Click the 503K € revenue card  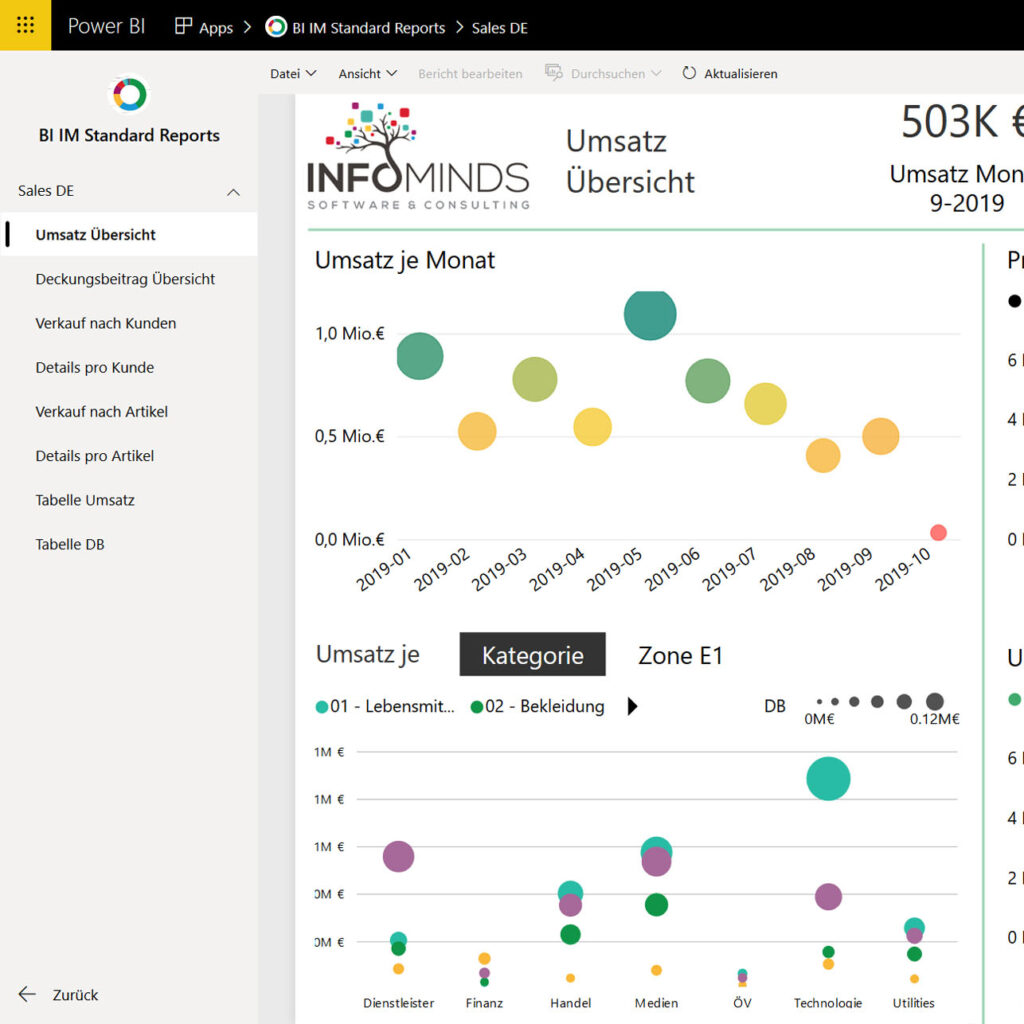coord(962,122)
